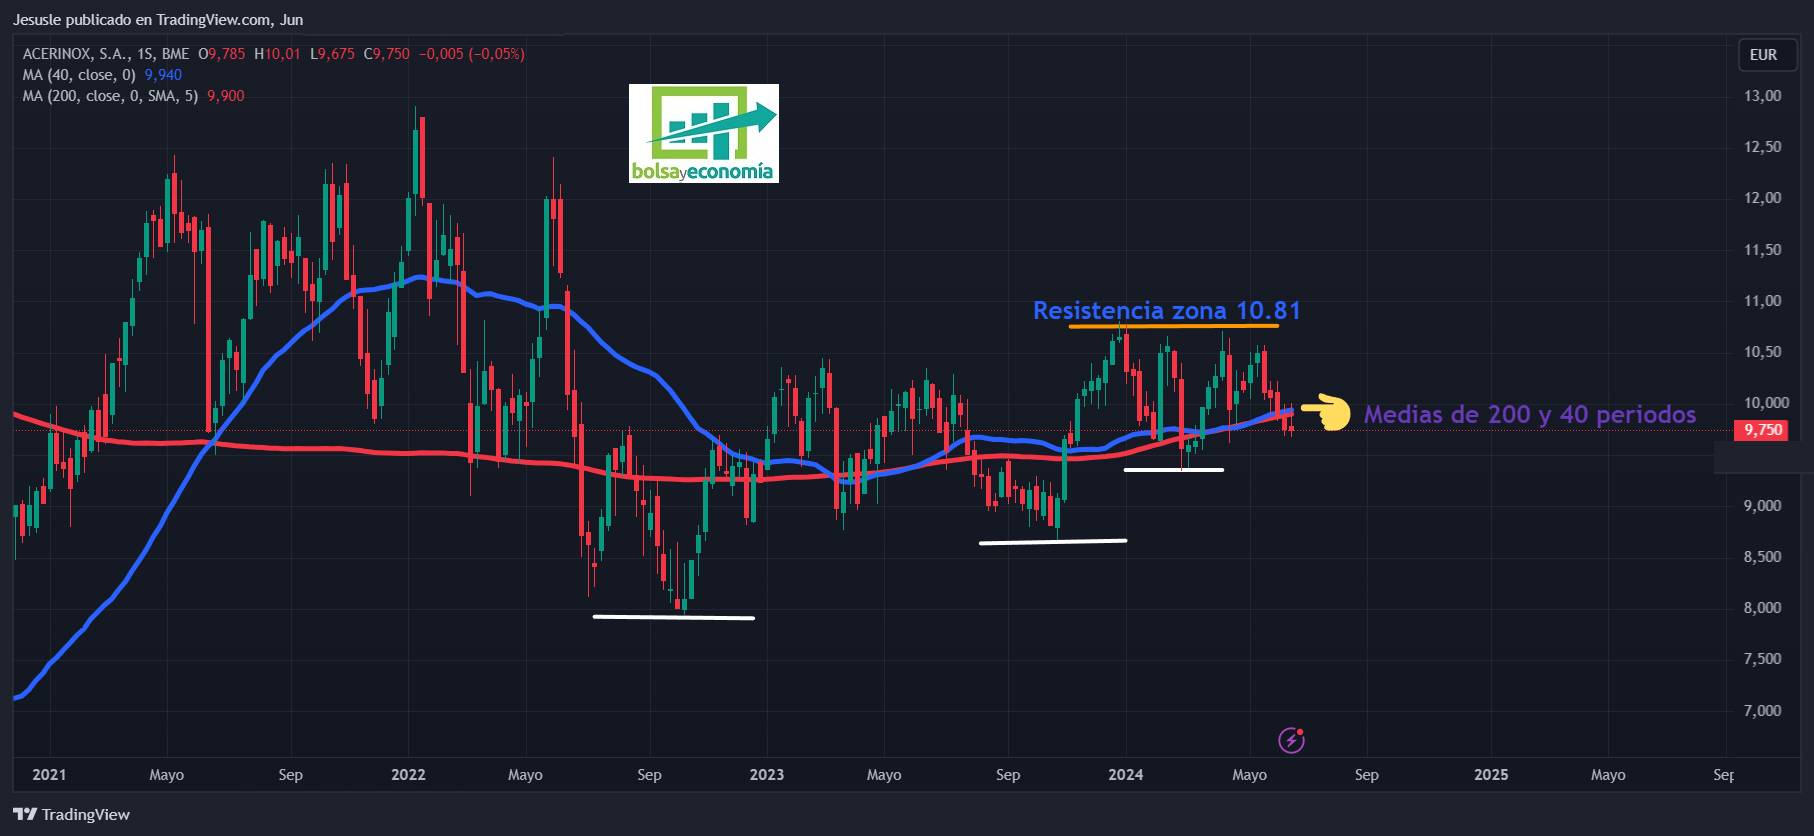Select the MA (200, close, 0, SMA, 5) legend

tap(110, 96)
